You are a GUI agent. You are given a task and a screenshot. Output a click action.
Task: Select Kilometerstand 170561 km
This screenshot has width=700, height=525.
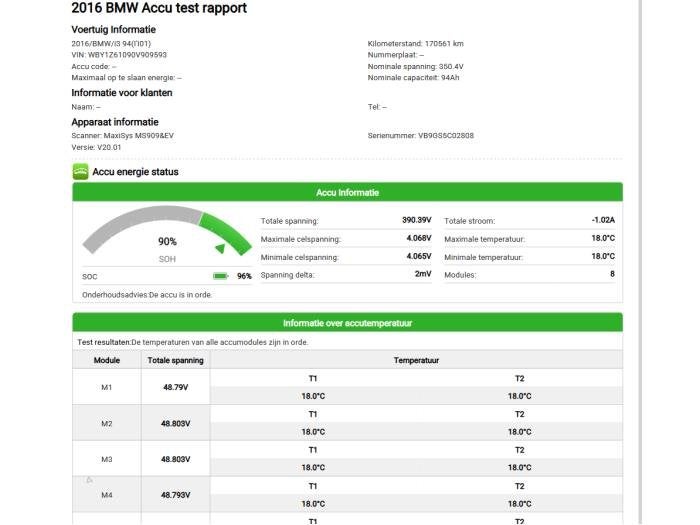[x=416, y=43]
